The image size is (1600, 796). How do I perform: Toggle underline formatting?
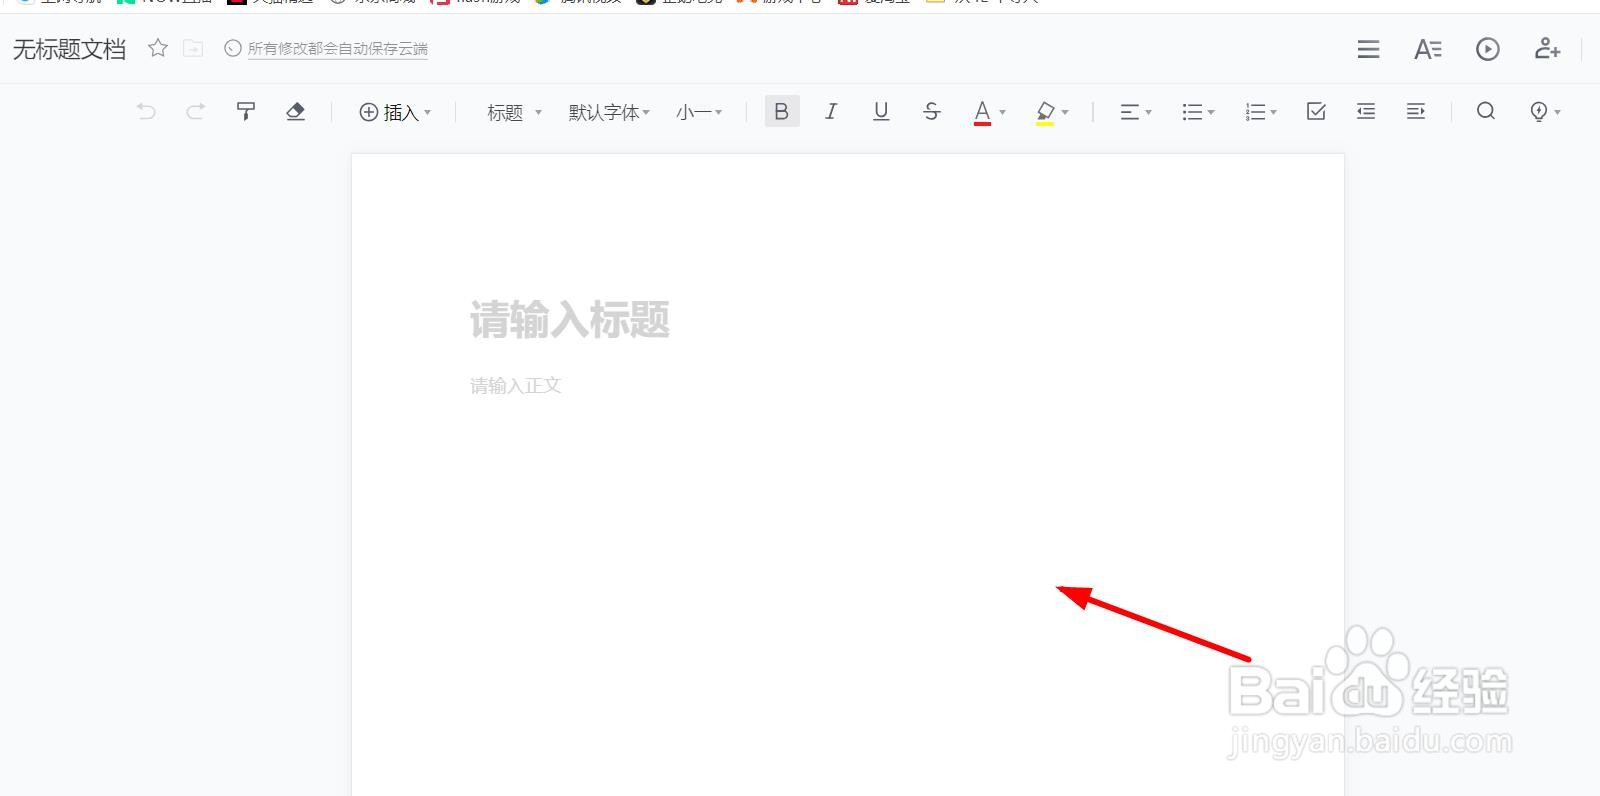click(x=881, y=111)
